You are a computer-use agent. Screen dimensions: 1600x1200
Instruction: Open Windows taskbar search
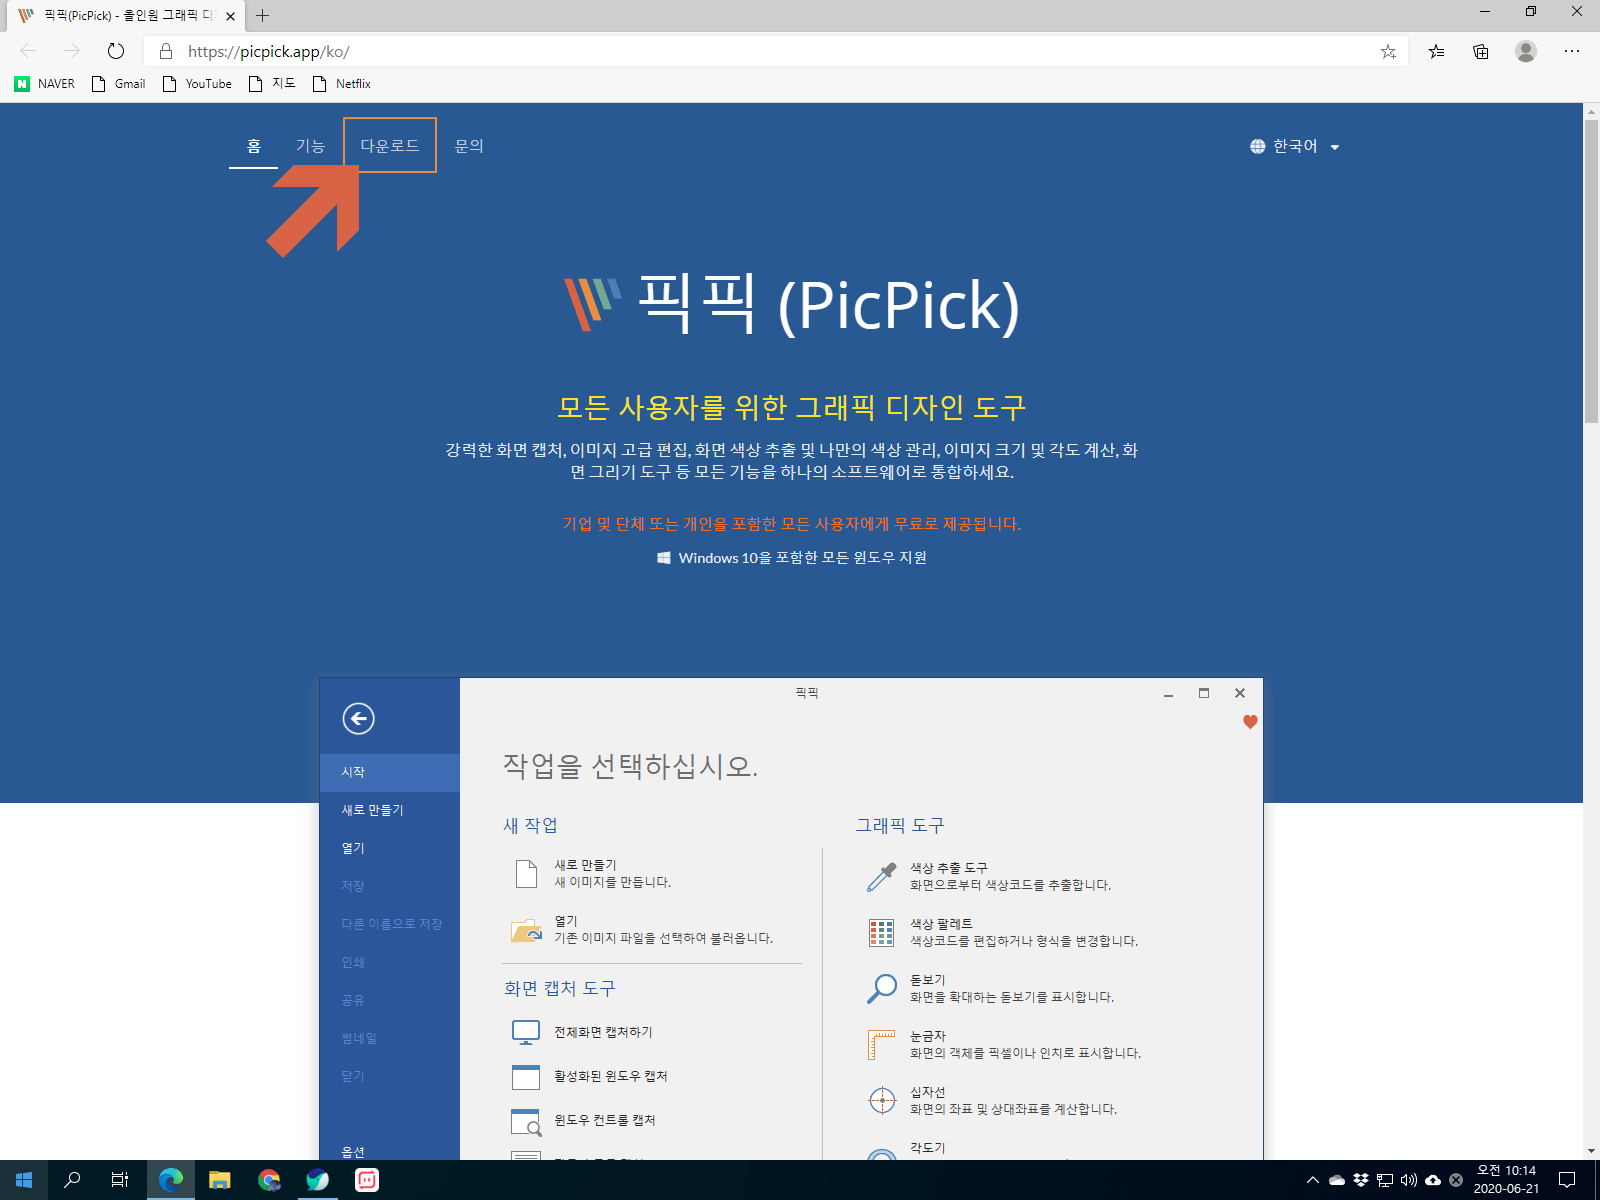[x=72, y=1180]
